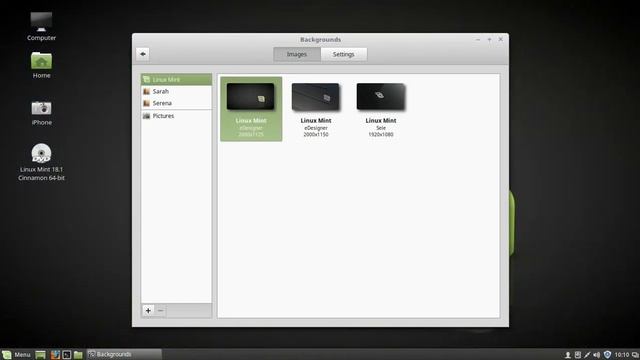Click the Show Desktop panel icon

tap(40, 354)
